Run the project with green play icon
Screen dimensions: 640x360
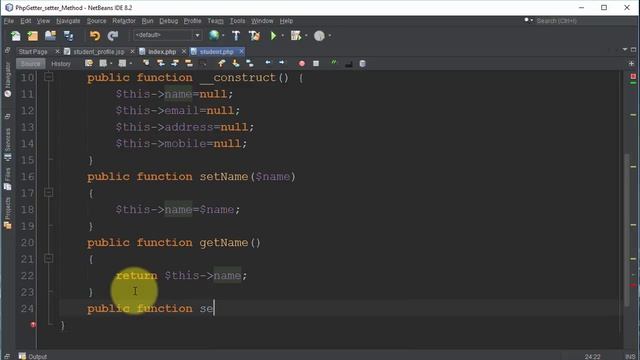[x=273, y=36]
